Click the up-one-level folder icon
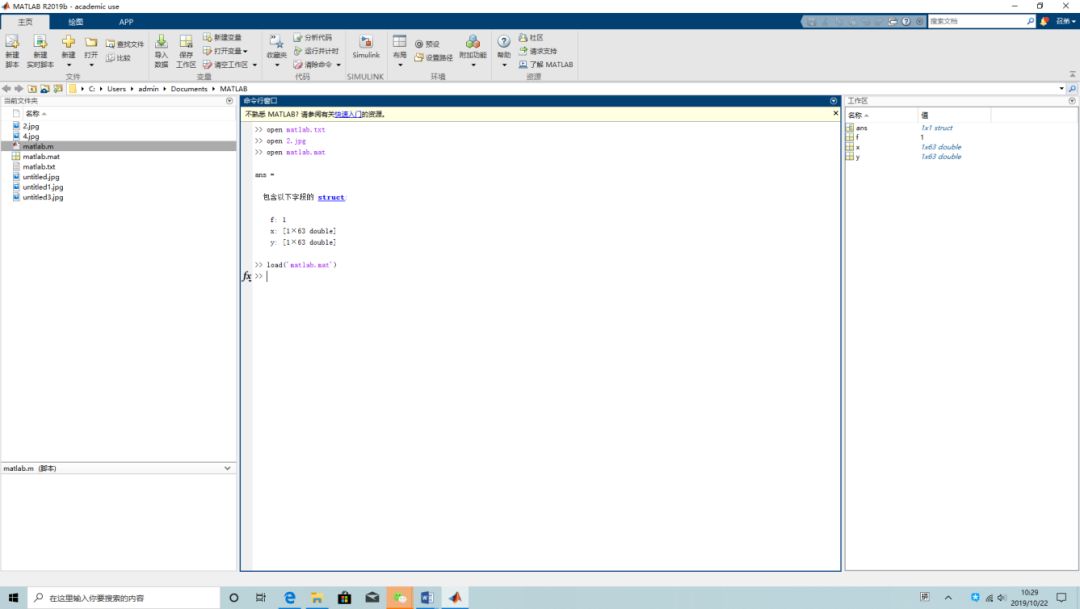Screen dimensions: 1080x609 click(x=32, y=89)
